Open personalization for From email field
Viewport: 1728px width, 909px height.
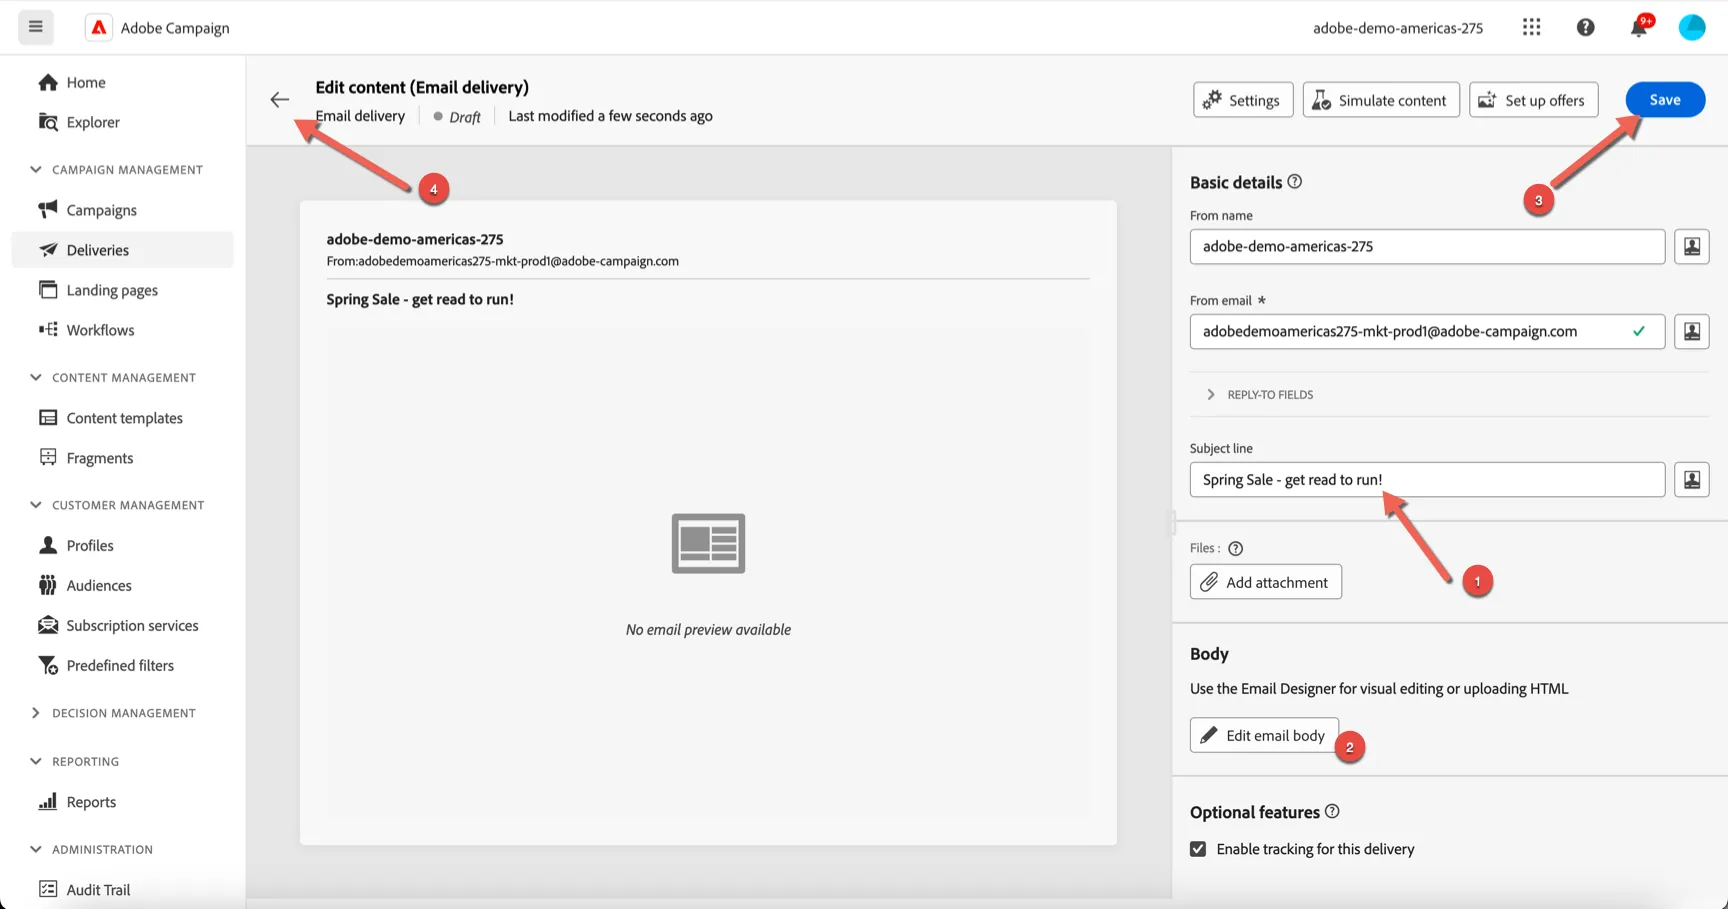coord(1691,332)
